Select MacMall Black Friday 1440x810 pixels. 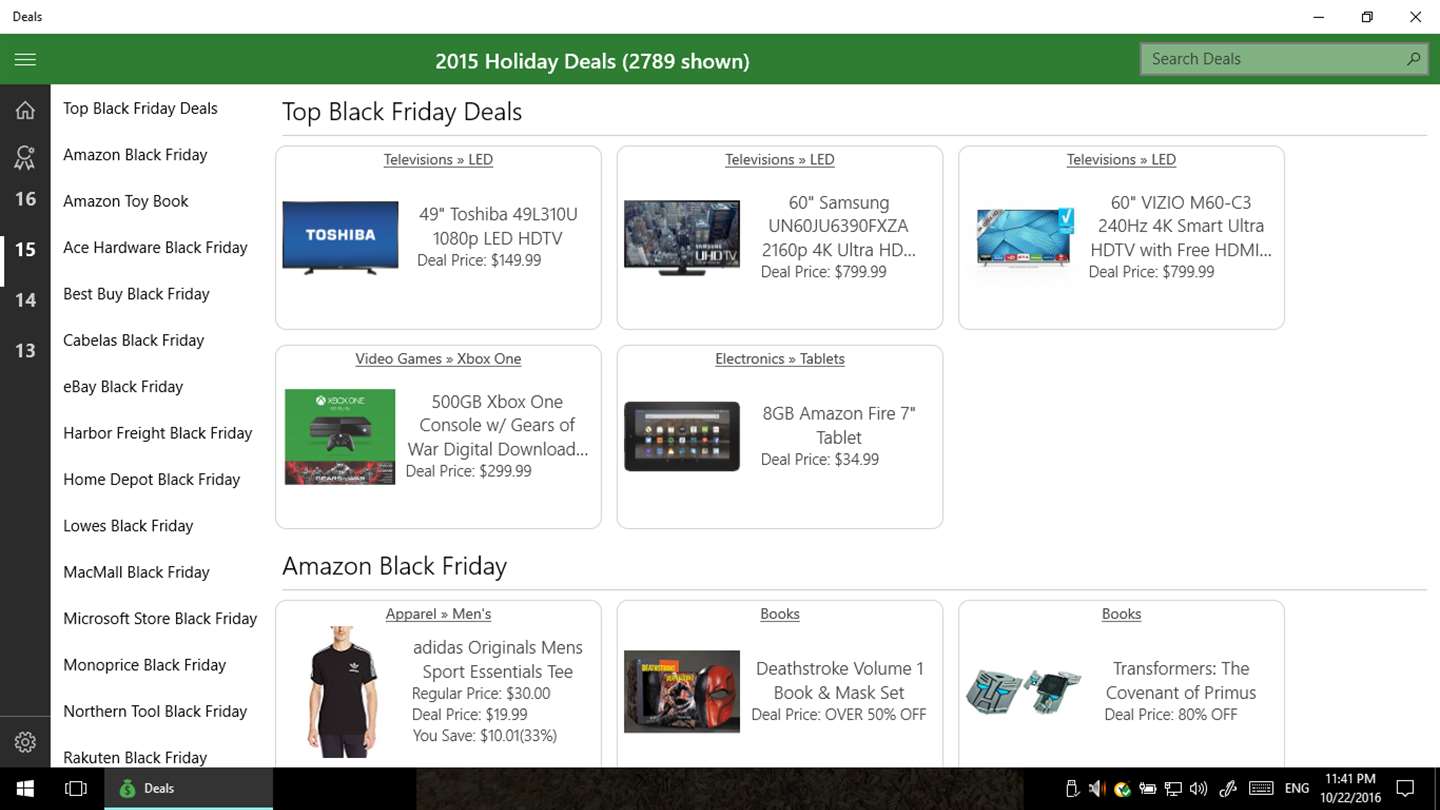(x=136, y=572)
